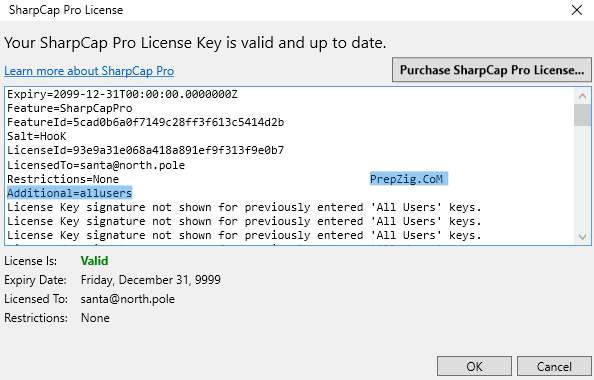Image resolution: width=594 pixels, height=380 pixels.
Task: Place cursor on the Salt=HooK line
Action: pyautogui.click(x=37, y=136)
